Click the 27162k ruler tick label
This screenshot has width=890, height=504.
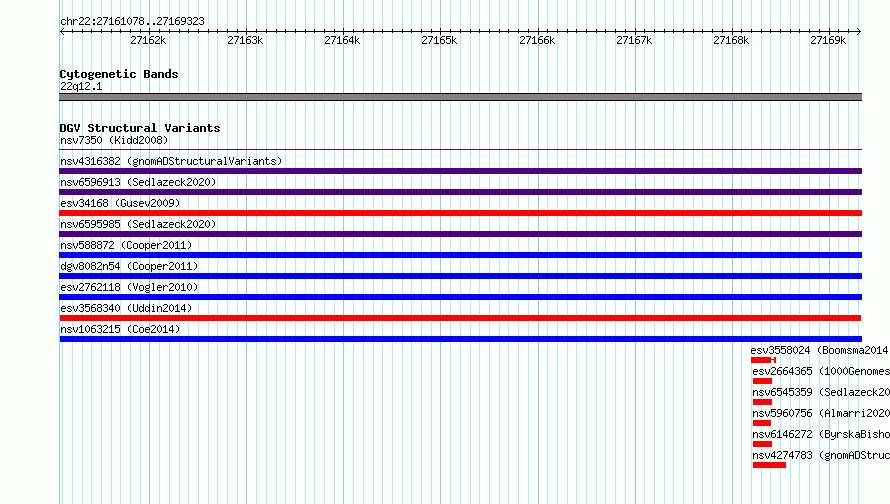pos(148,40)
